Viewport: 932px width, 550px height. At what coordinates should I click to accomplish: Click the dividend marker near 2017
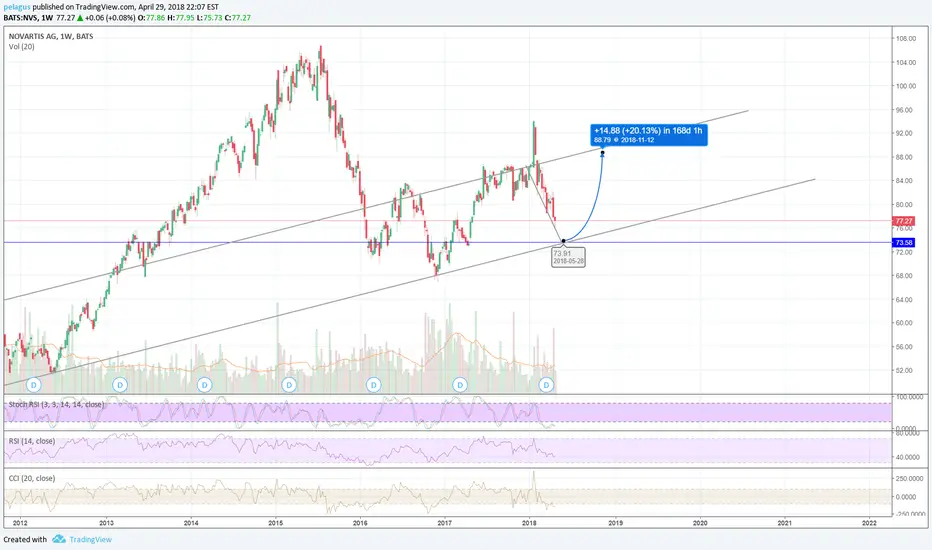(459, 385)
